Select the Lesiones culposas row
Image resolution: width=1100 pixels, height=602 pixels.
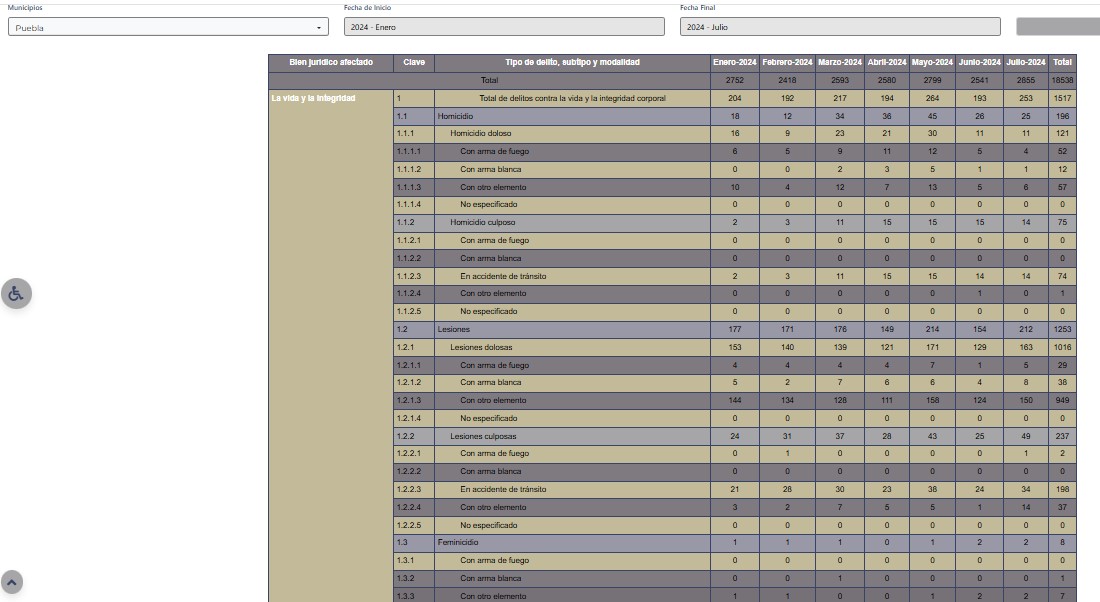pos(483,436)
